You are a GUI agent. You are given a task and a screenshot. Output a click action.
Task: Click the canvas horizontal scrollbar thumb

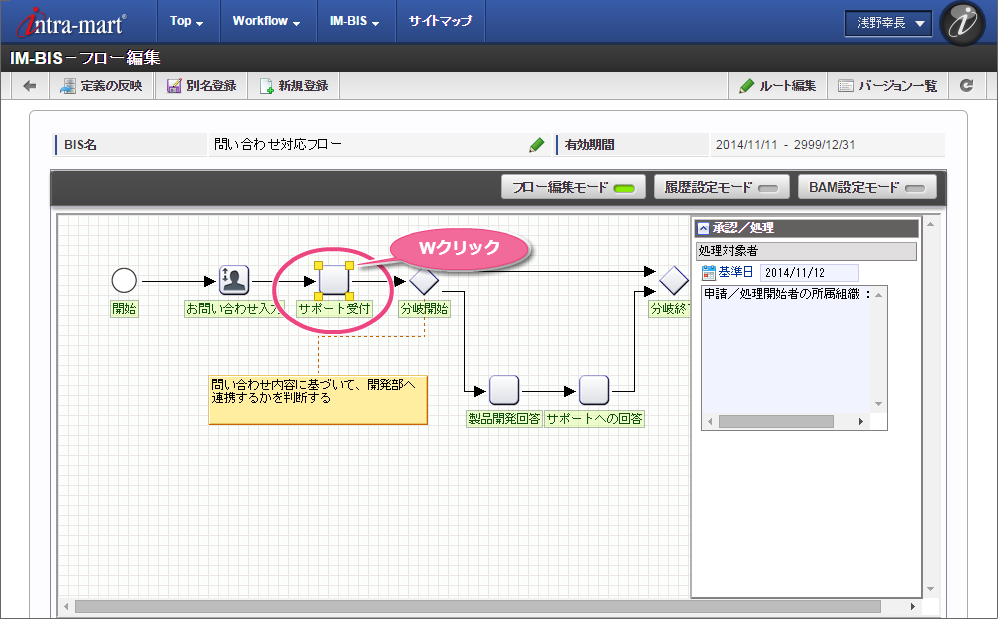coord(477,607)
